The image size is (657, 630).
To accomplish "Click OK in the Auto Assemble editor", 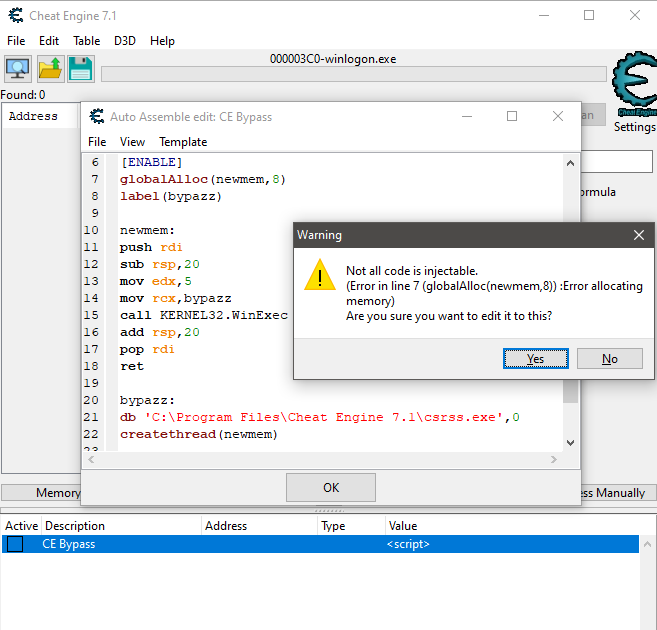I will point(331,488).
